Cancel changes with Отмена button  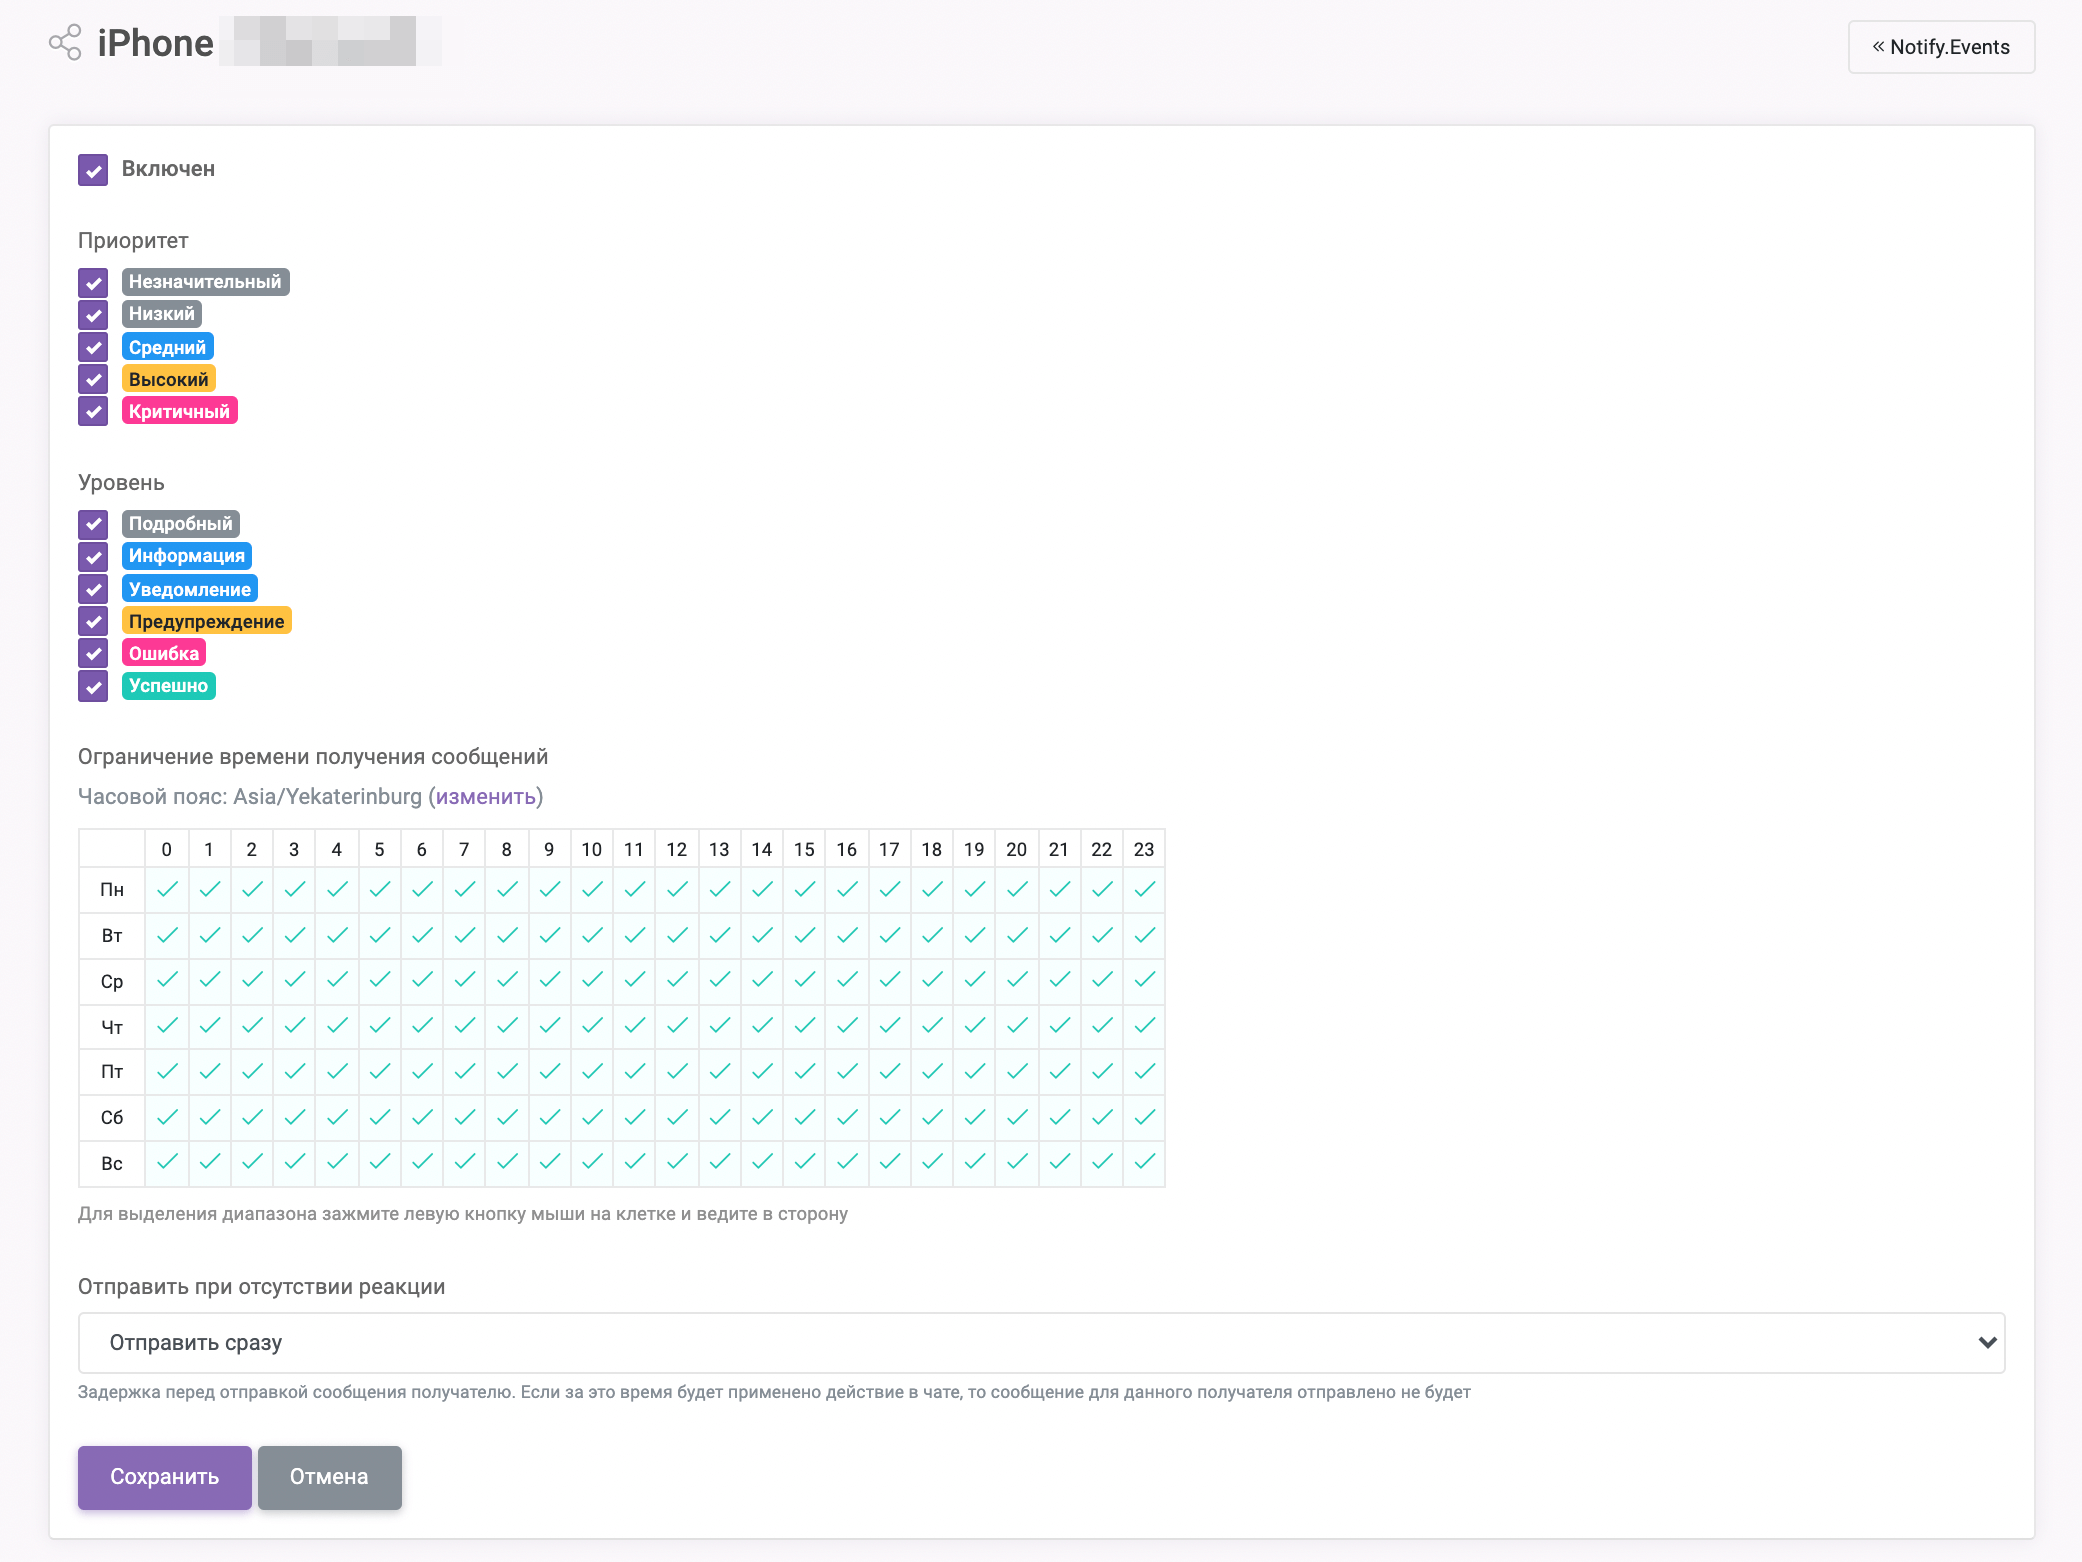click(x=329, y=1477)
